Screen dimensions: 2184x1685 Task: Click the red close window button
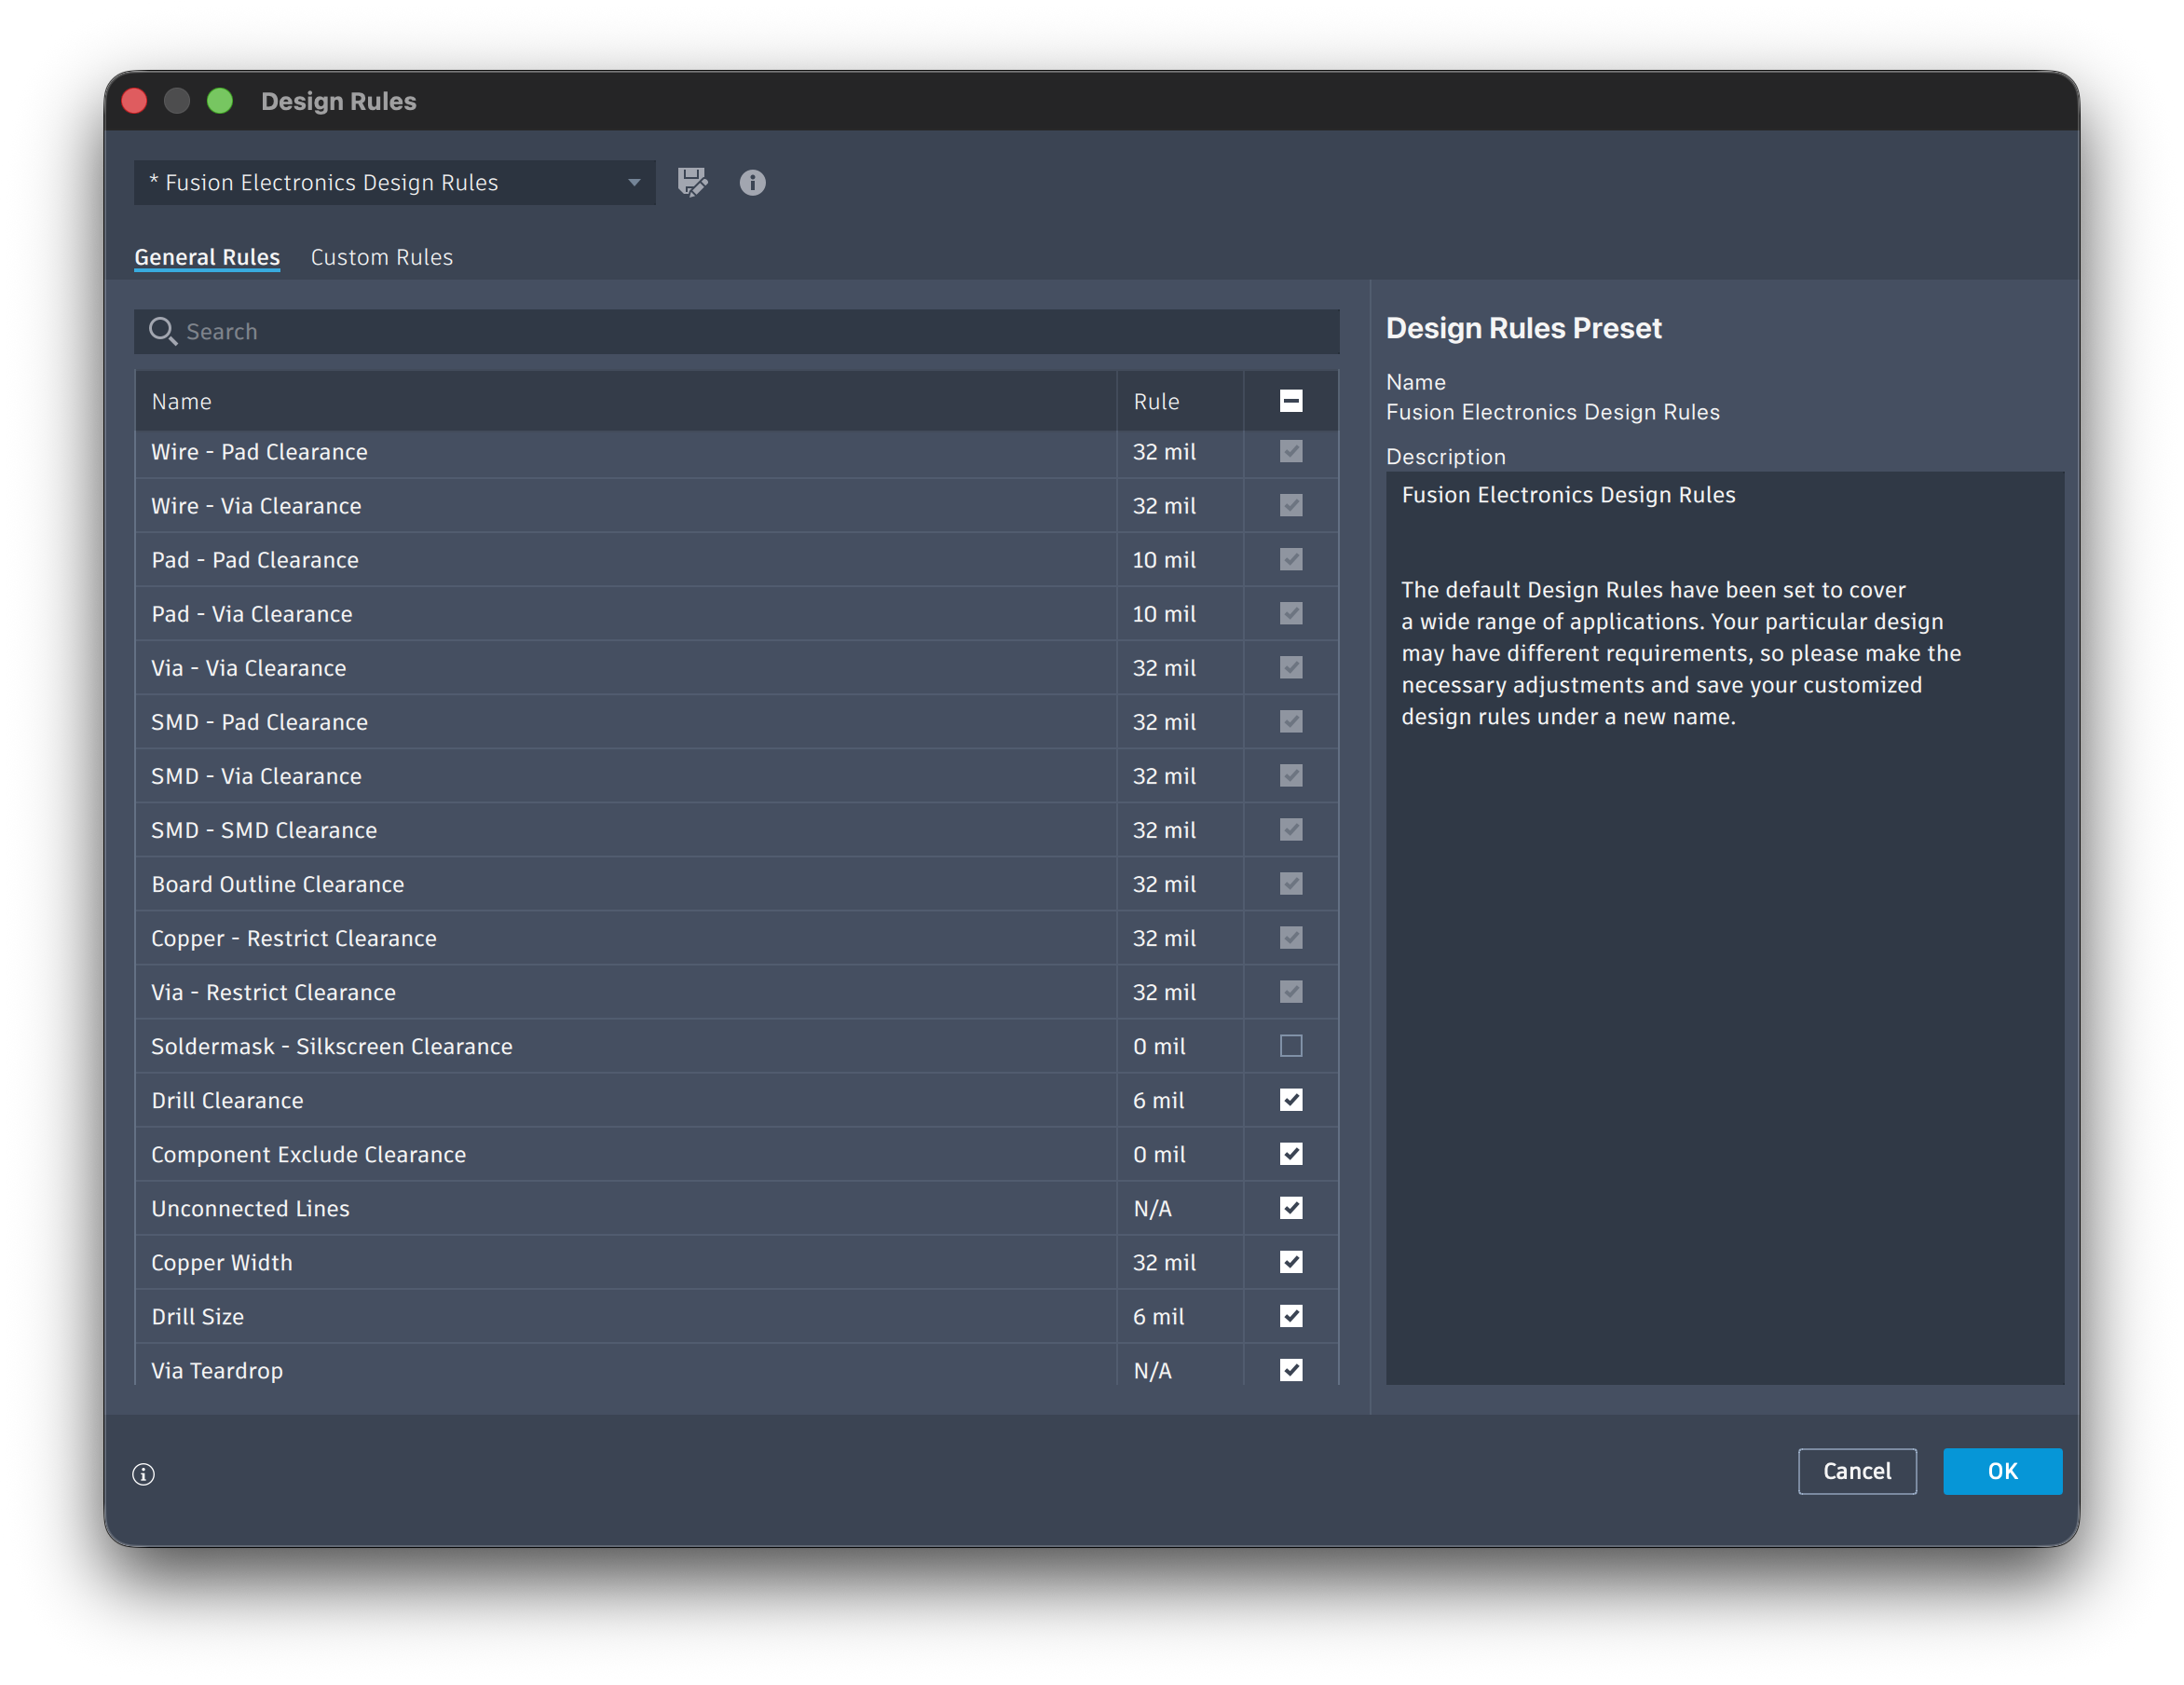tap(134, 101)
